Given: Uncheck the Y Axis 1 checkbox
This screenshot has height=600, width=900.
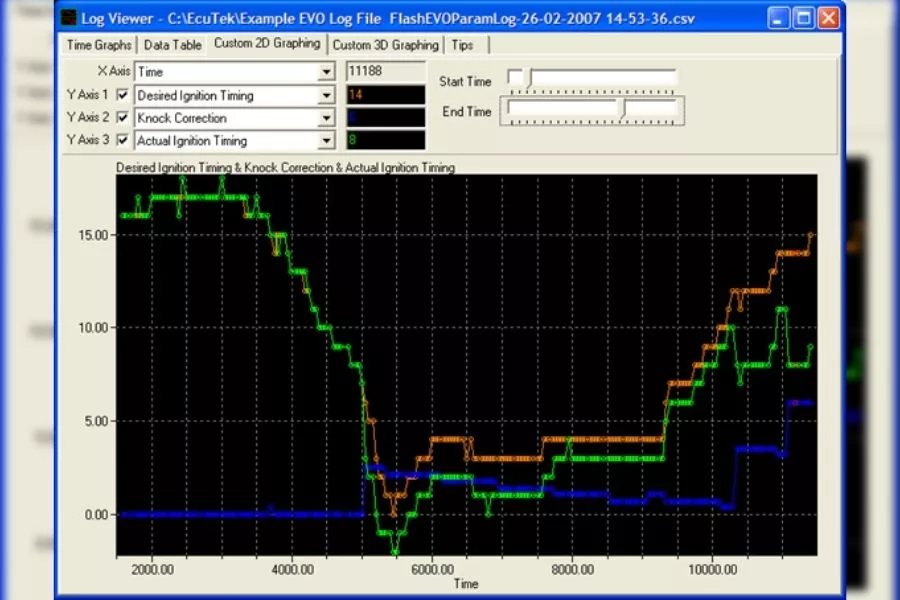Looking at the screenshot, I should tap(122, 94).
